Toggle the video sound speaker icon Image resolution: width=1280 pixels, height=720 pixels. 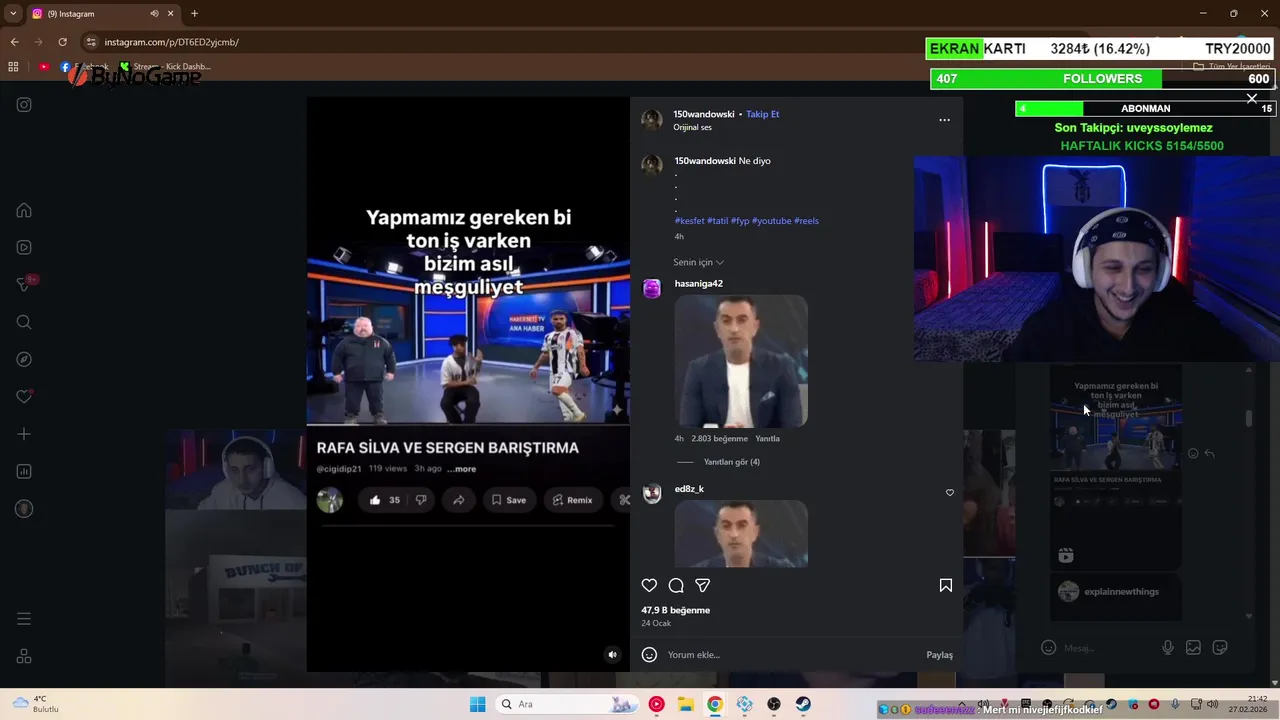coord(613,655)
